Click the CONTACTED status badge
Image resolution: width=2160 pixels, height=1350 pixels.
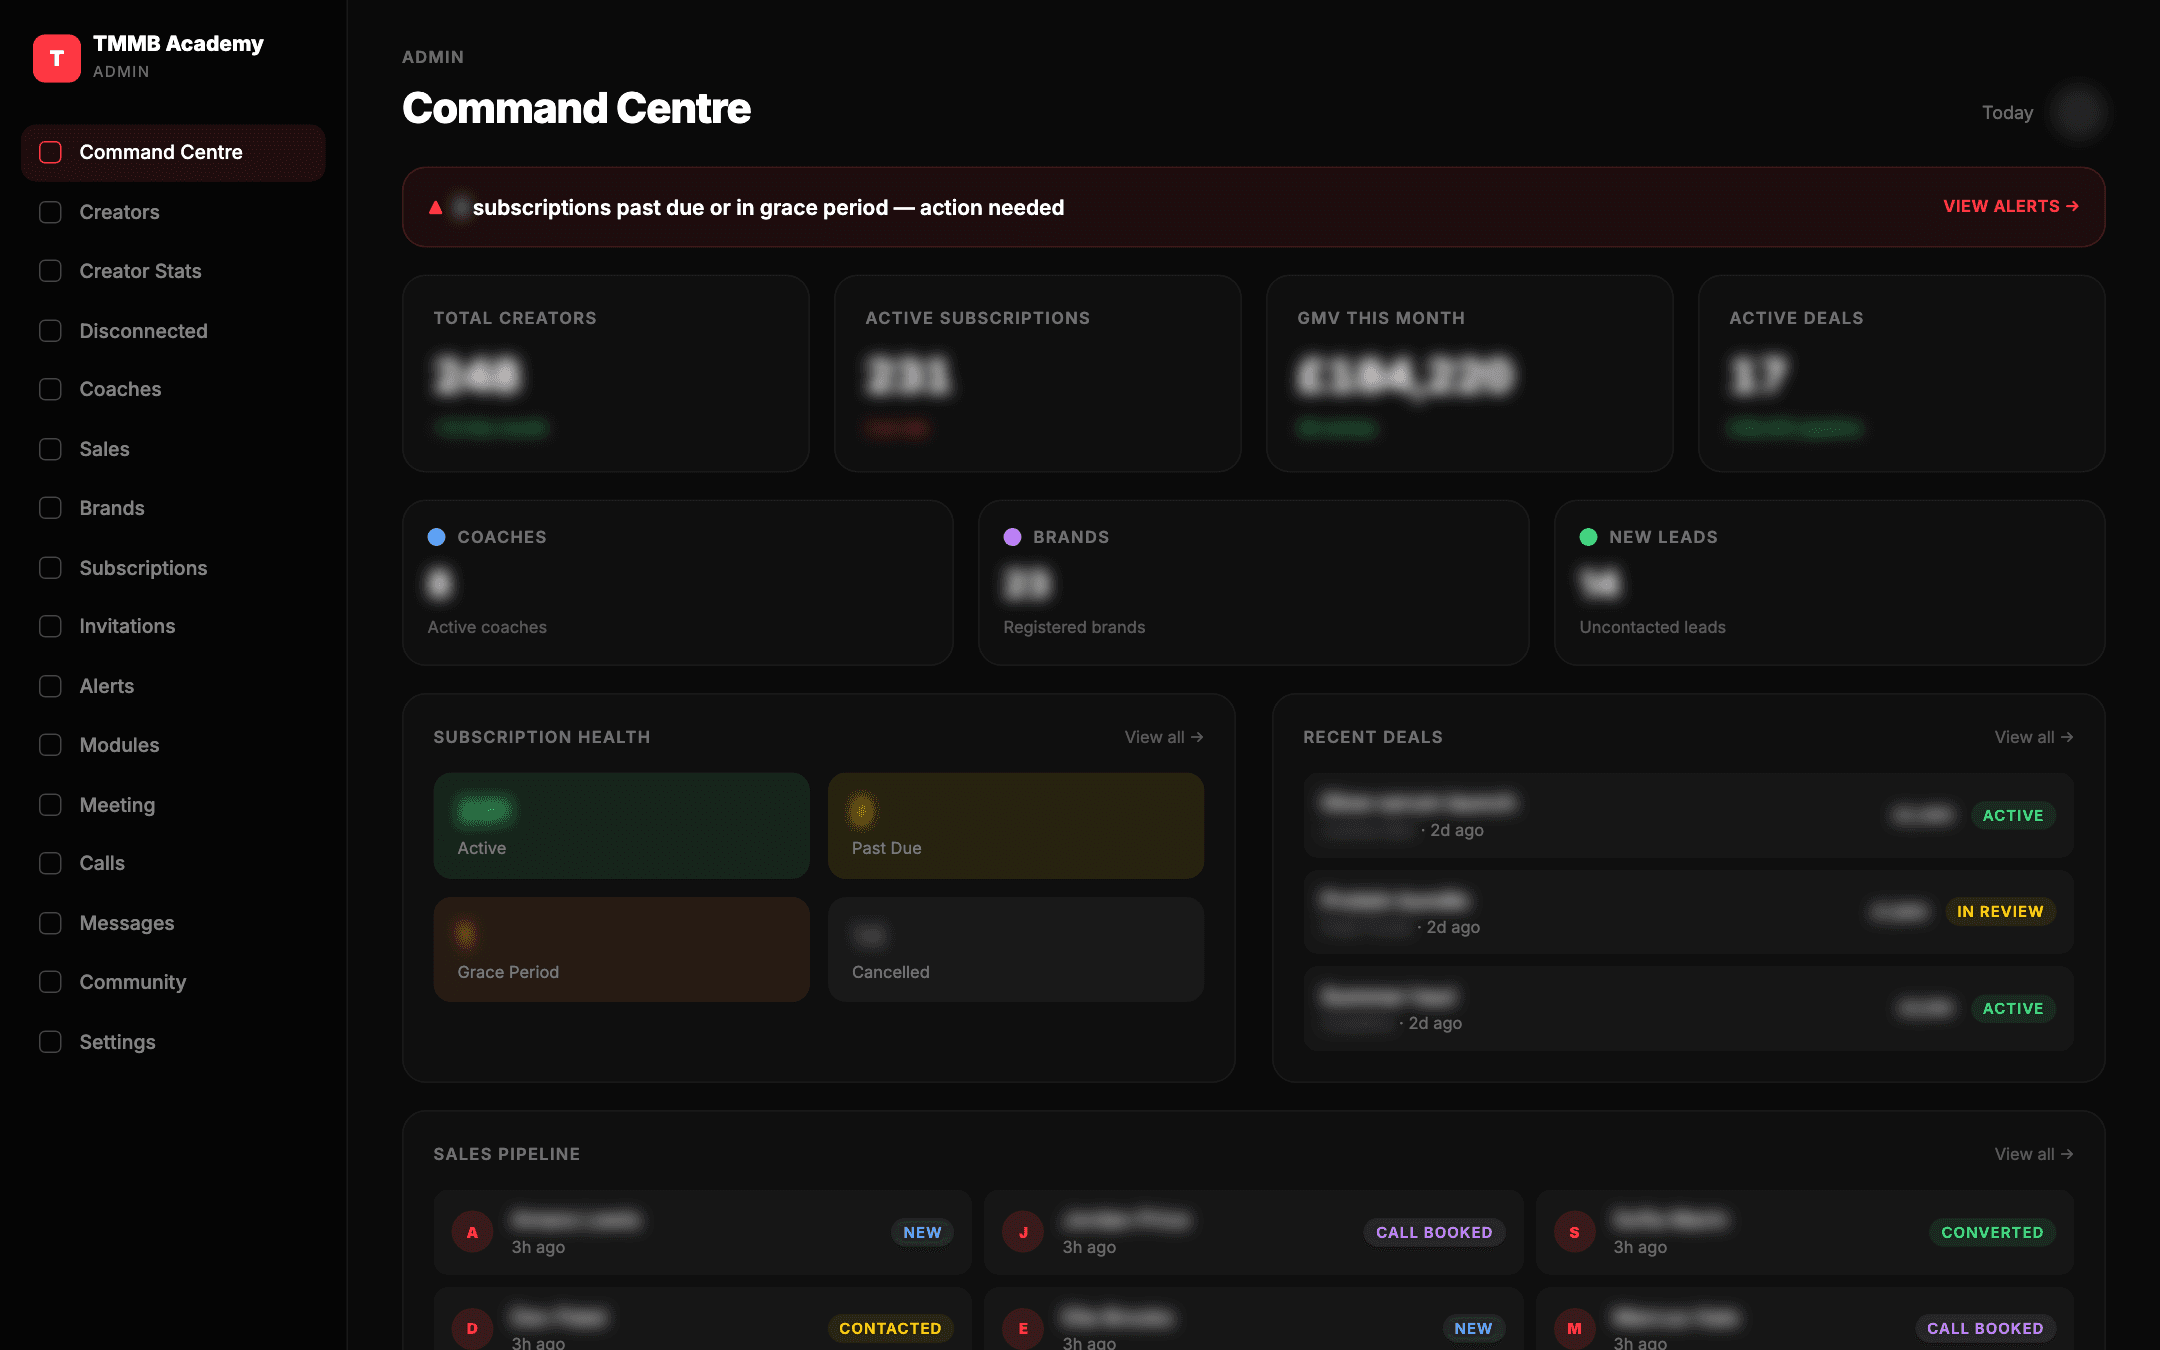tap(890, 1328)
